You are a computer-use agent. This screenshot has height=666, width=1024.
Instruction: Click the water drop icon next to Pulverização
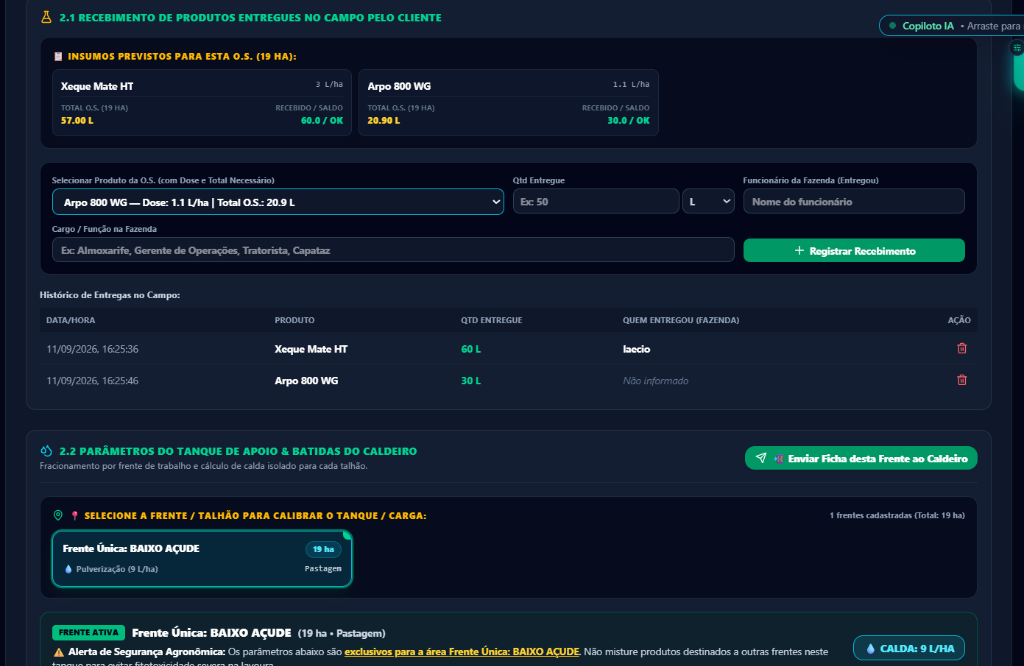pyautogui.click(x=69, y=569)
